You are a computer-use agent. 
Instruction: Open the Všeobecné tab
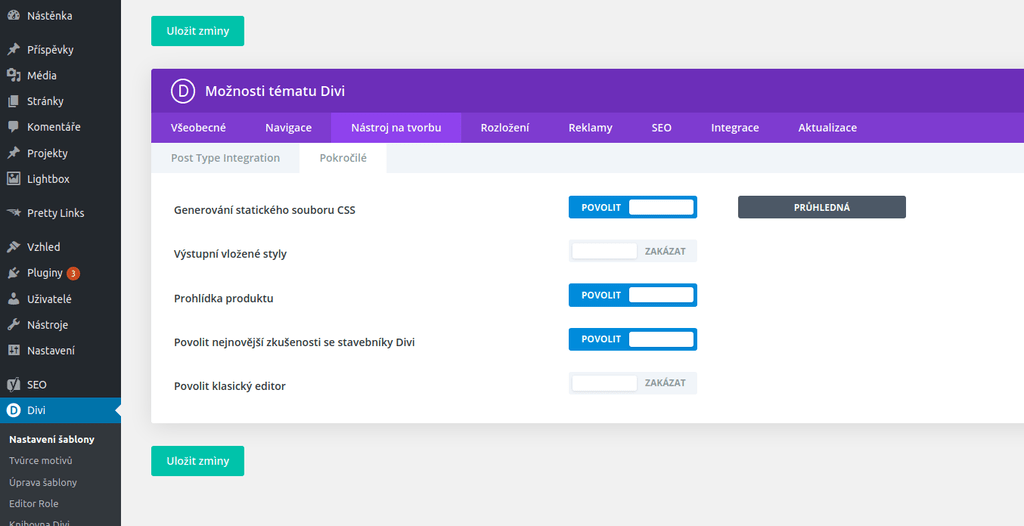199,127
